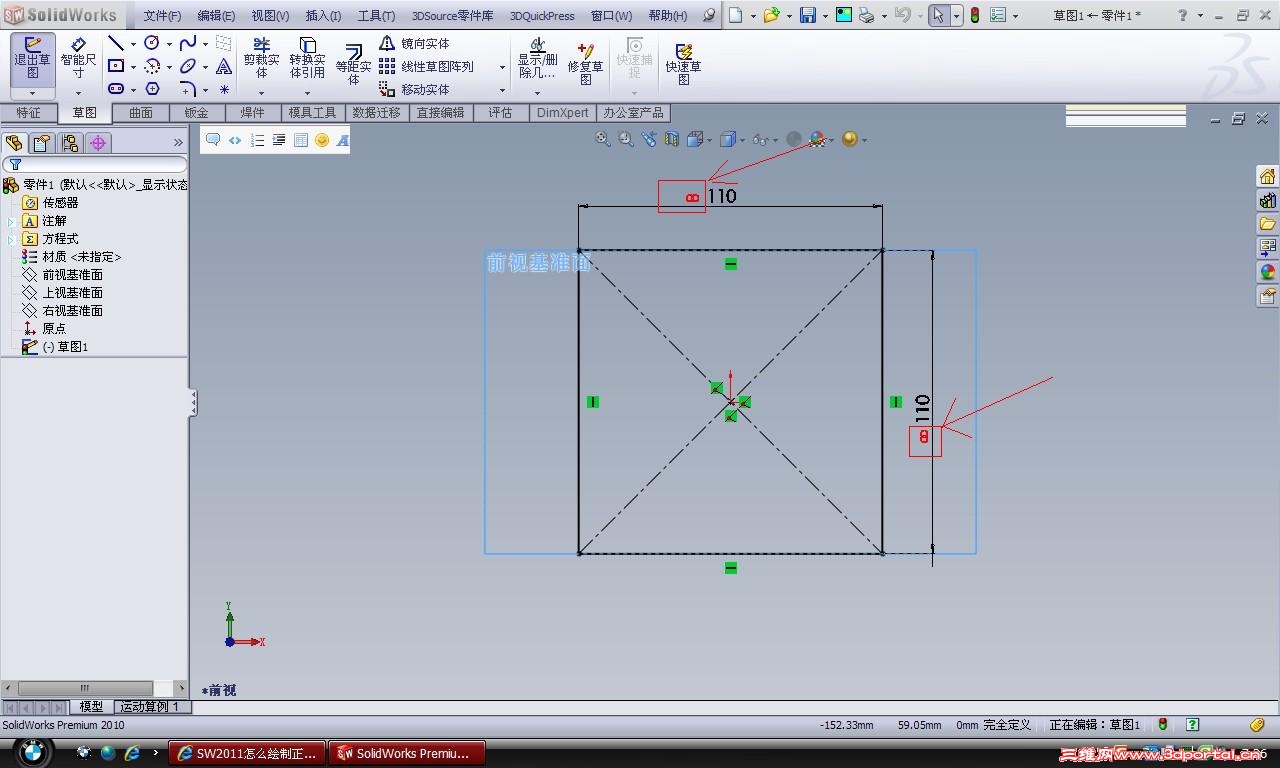Open the Smart Dimension dropdown arrow
This screenshot has height=768, width=1280.
78,94
